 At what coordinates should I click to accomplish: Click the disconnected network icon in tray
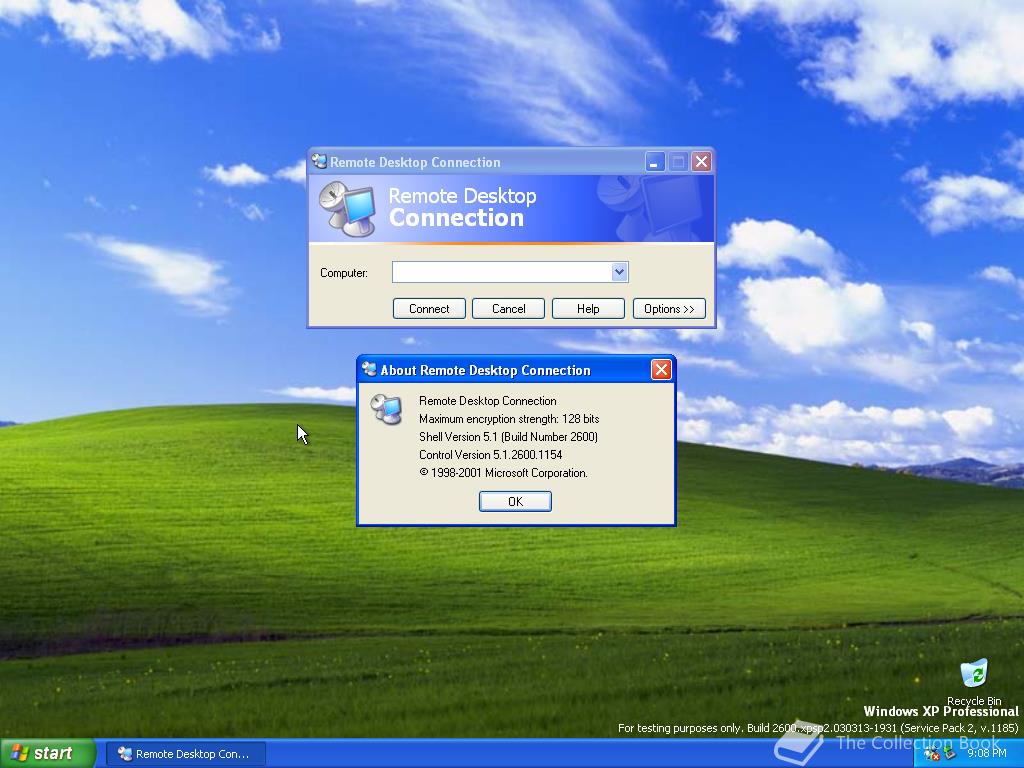932,753
